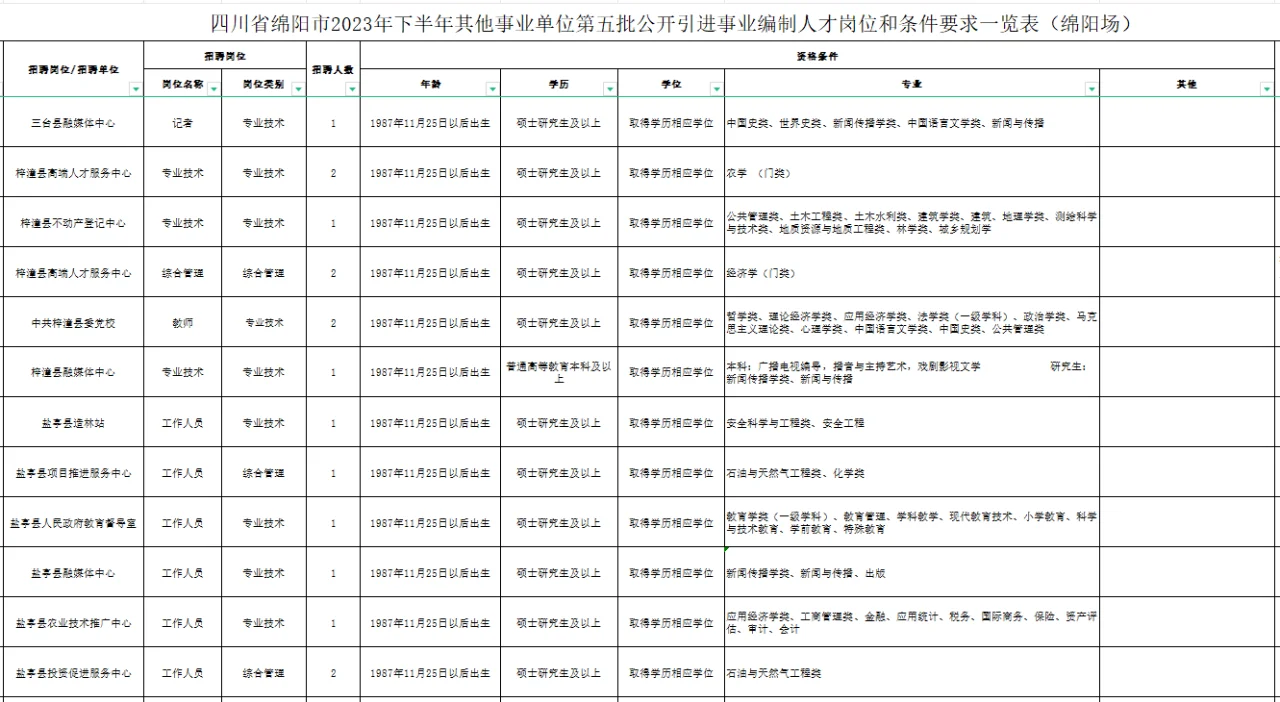Open the 招聘人数 filter dropdown arrow
This screenshot has width=1280, height=702.
click(x=352, y=90)
